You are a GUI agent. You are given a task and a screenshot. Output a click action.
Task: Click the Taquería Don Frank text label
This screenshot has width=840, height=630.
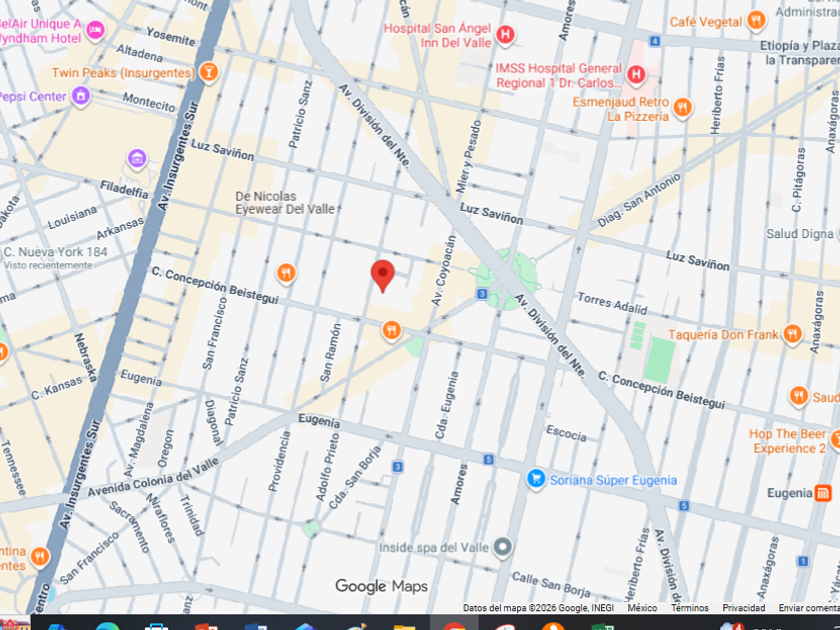(723, 335)
